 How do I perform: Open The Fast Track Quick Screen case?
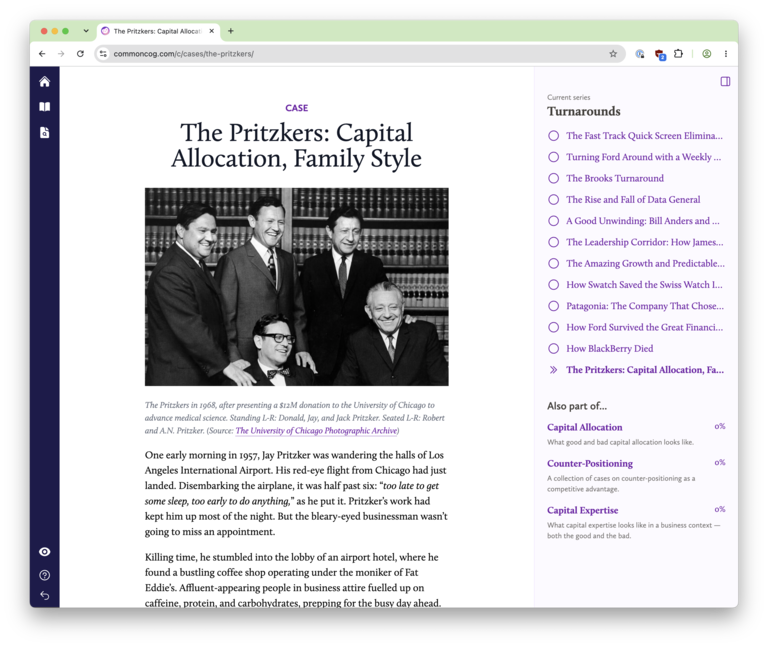pos(645,136)
